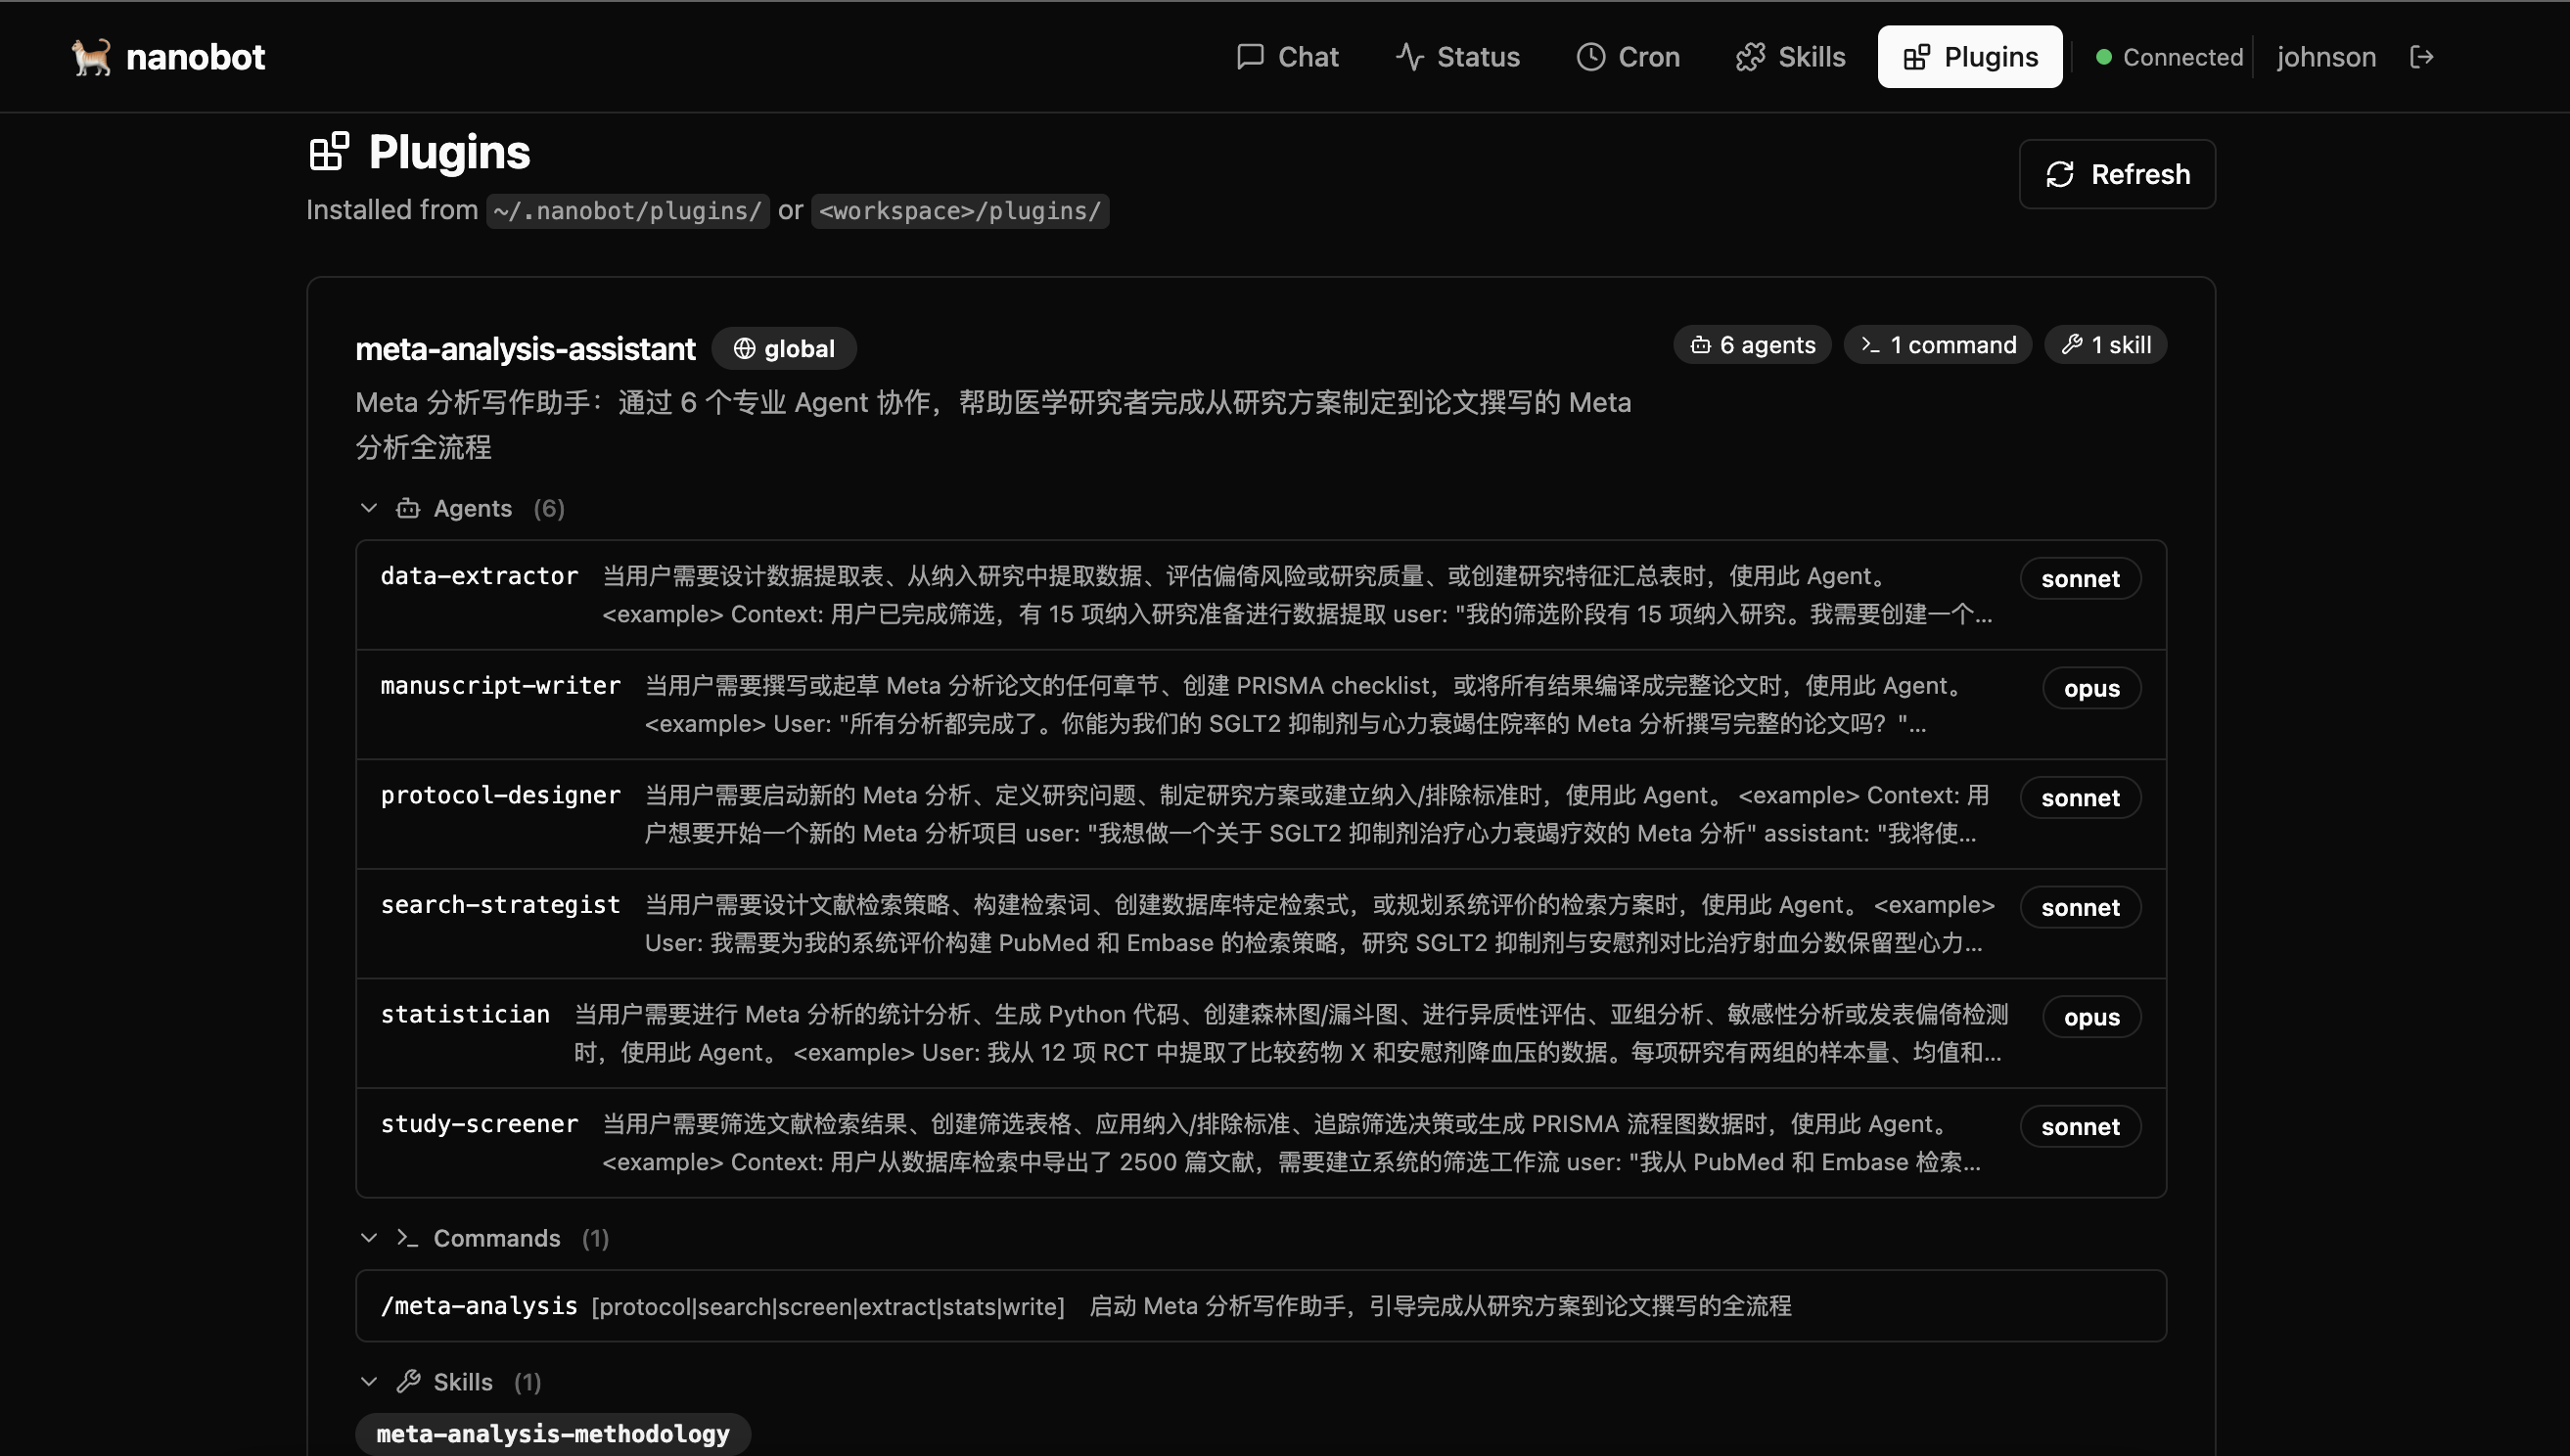2570x1456 pixels.
Task: Select the data-extractor agent row
Action: pos(1260,595)
